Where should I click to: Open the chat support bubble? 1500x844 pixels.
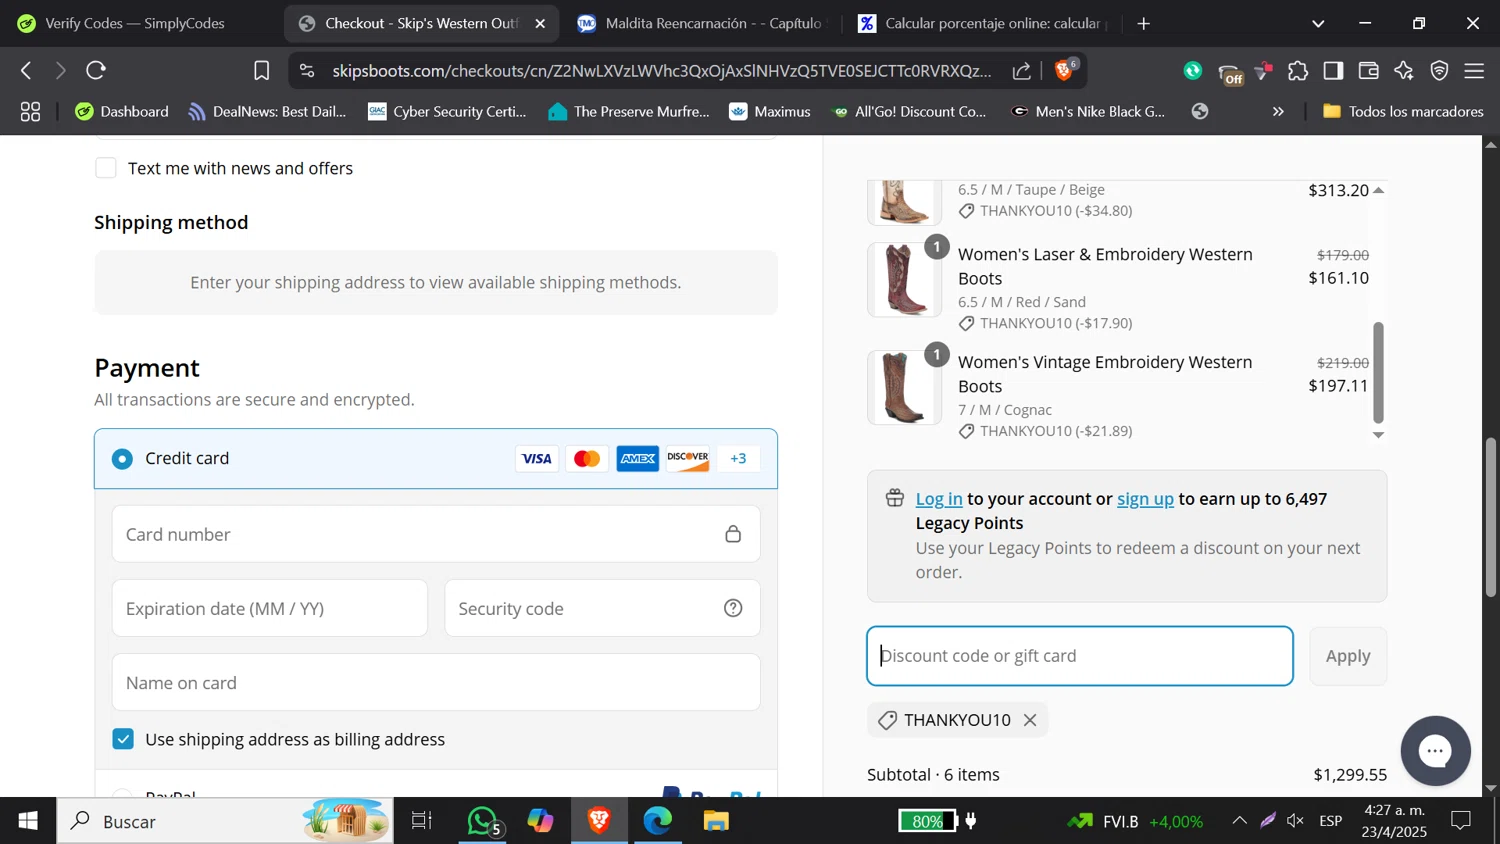pyautogui.click(x=1435, y=751)
